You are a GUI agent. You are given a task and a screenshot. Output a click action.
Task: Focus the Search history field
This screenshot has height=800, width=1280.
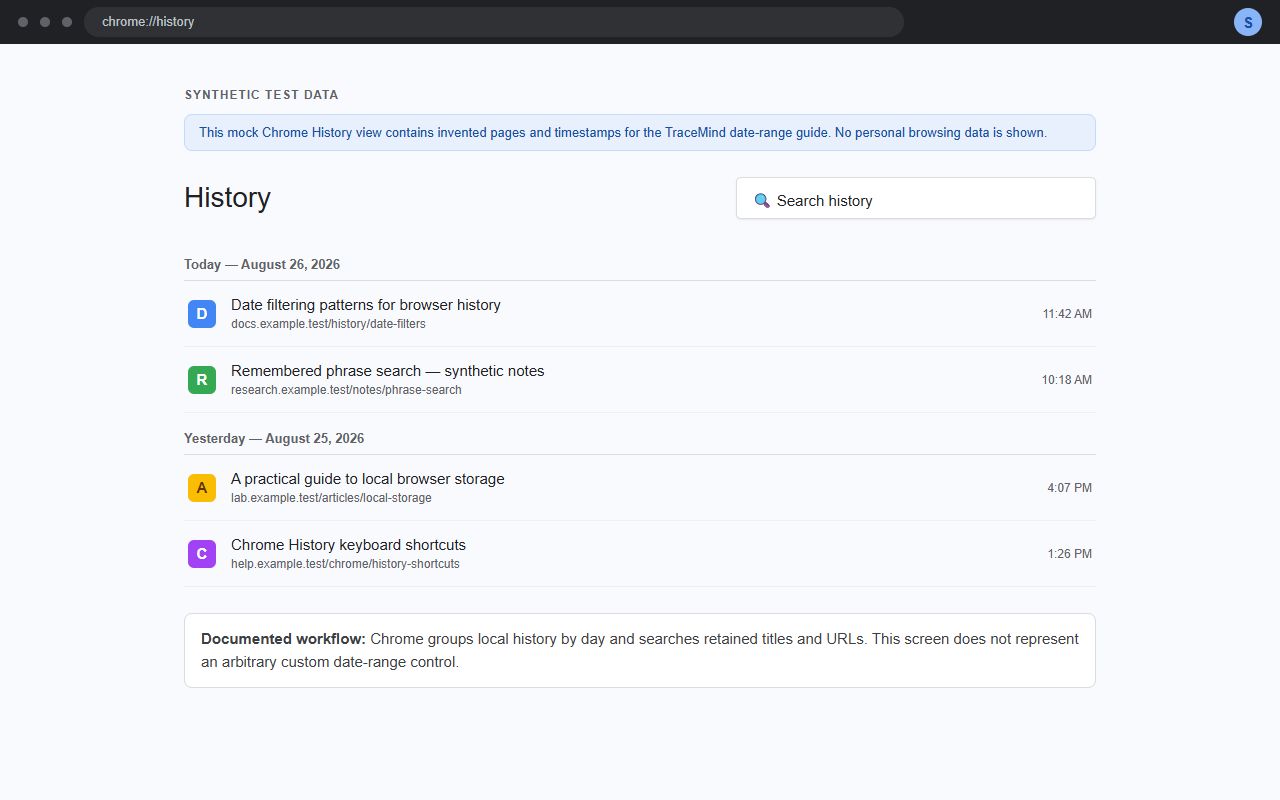pos(916,198)
